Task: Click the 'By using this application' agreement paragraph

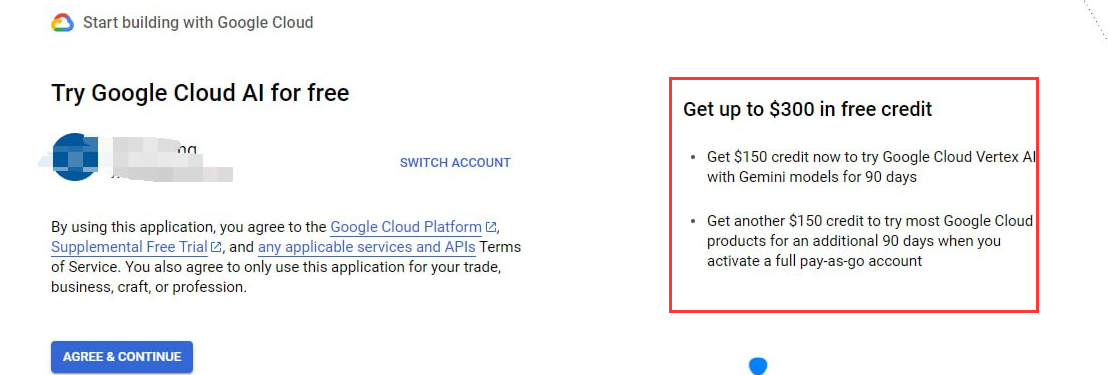Action: point(286,258)
